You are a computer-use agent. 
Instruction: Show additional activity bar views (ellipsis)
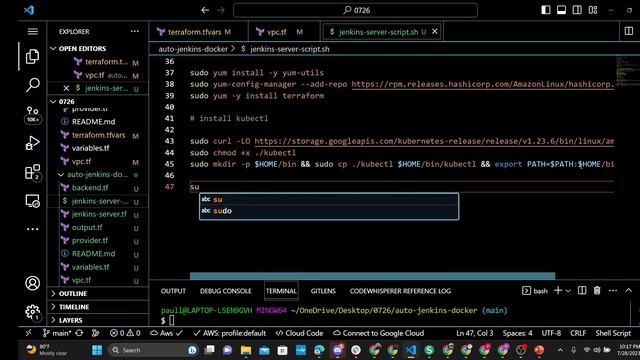pyautogui.click(x=32, y=229)
